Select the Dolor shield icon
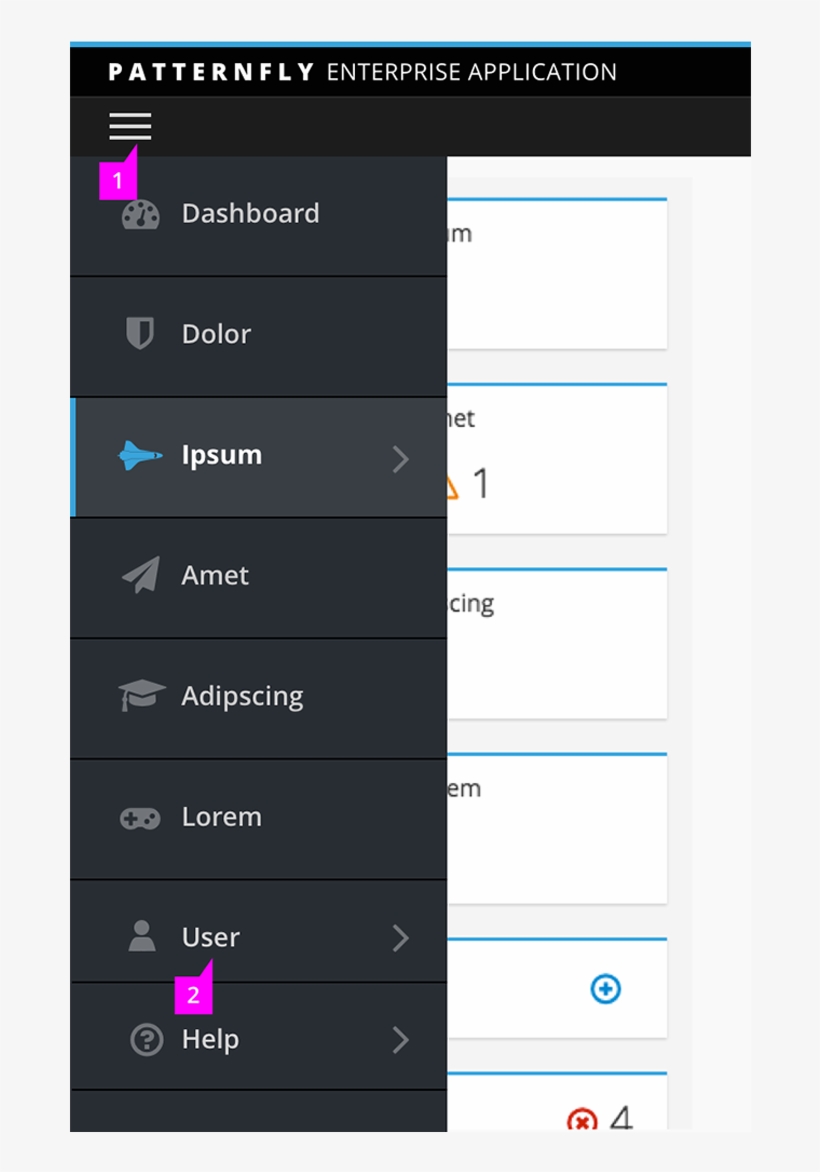Image resolution: width=820 pixels, height=1172 pixels. [x=141, y=334]
